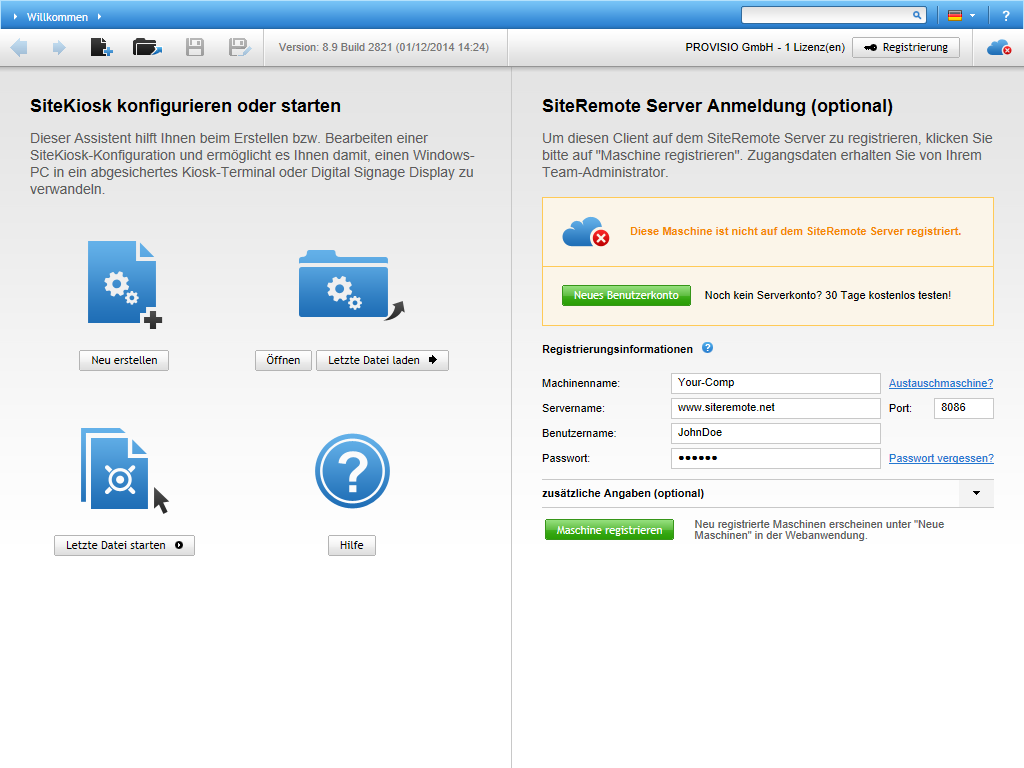Click the SiteRemote cloud status toolbar icon
Viewport: 1024px width, 768px height.
tap(998, 47)
